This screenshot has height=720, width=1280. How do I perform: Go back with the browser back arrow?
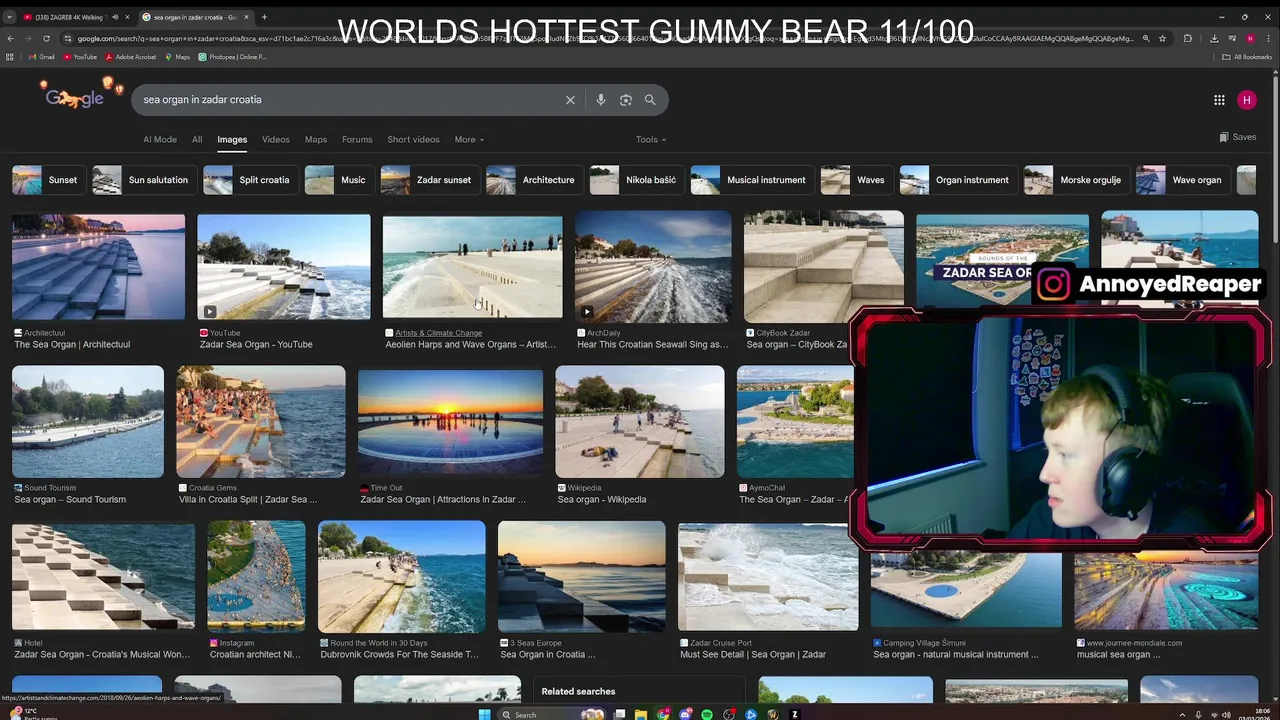(x=10, y=38)
